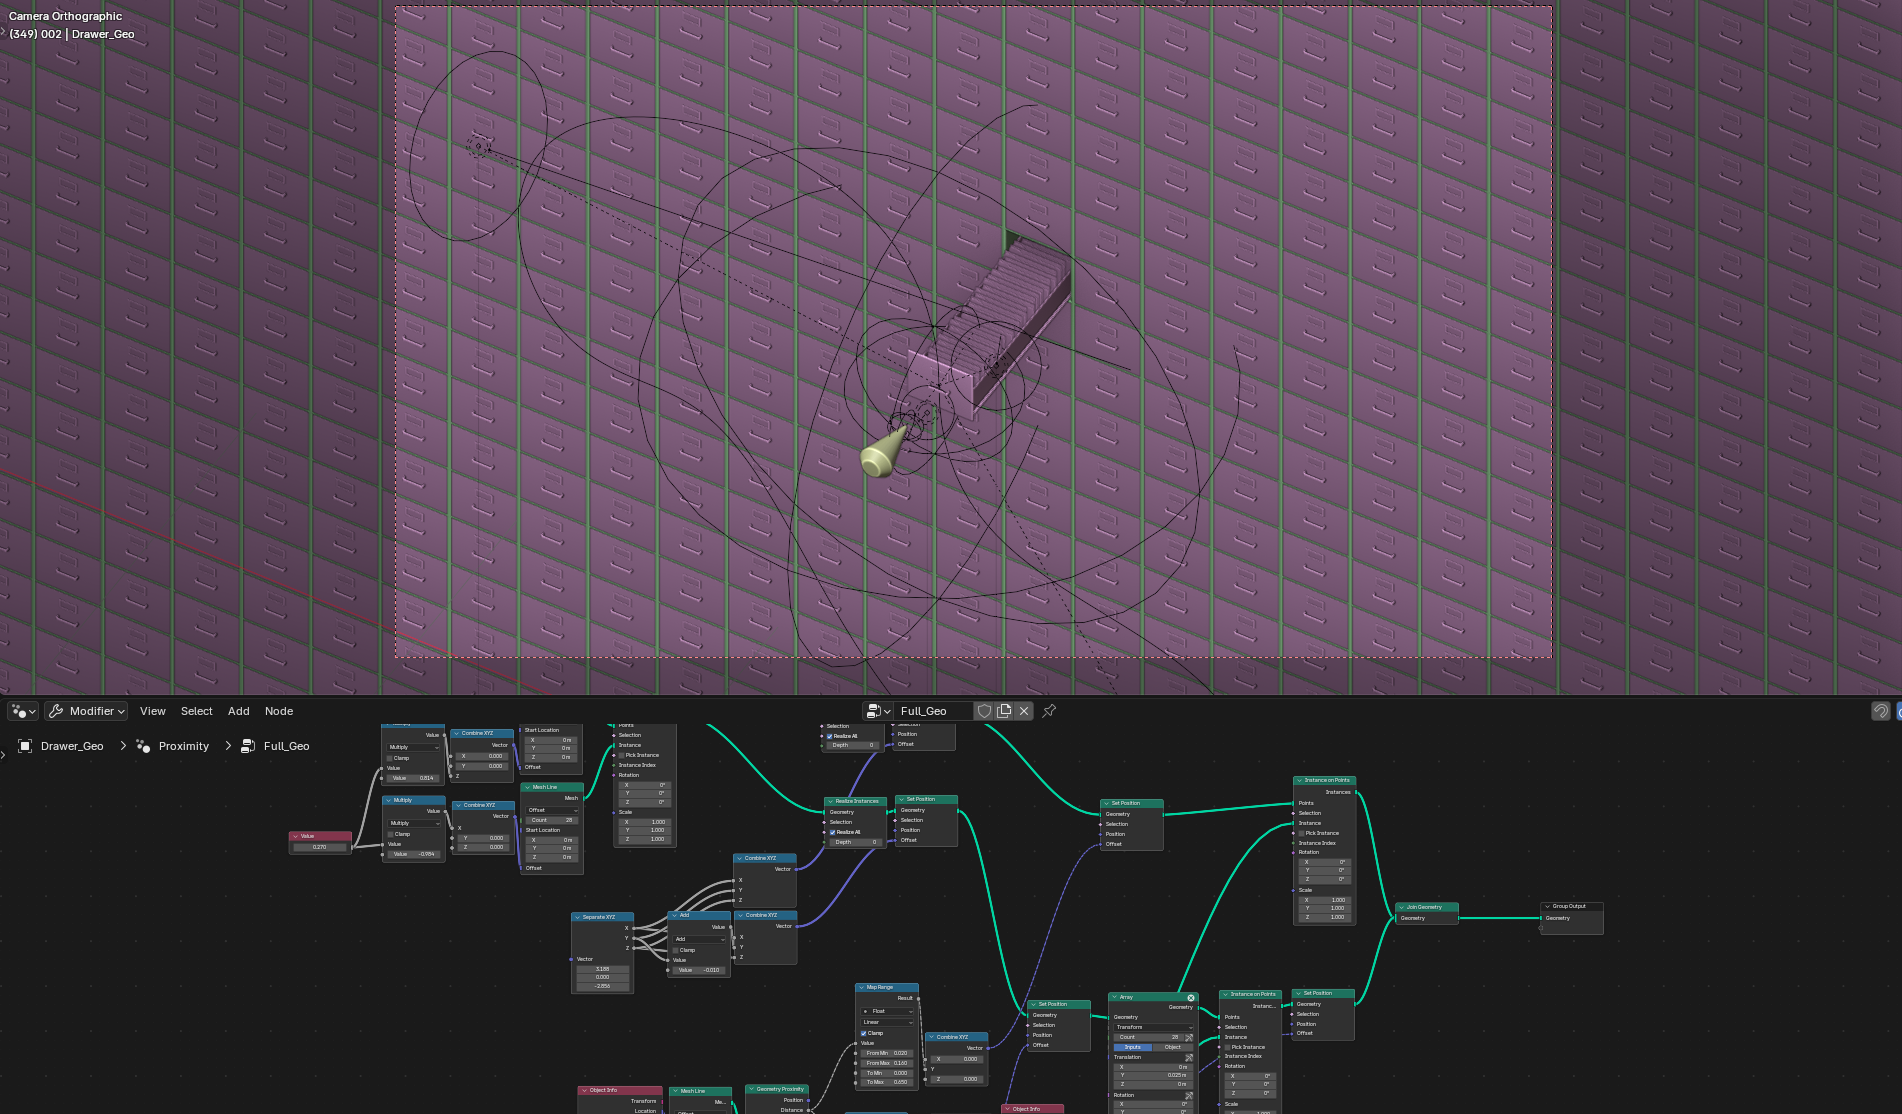Viewport: 1902px width, 1114px height.
Task: Click the warning icon on Array node
Action: (x=1190, y=997)
